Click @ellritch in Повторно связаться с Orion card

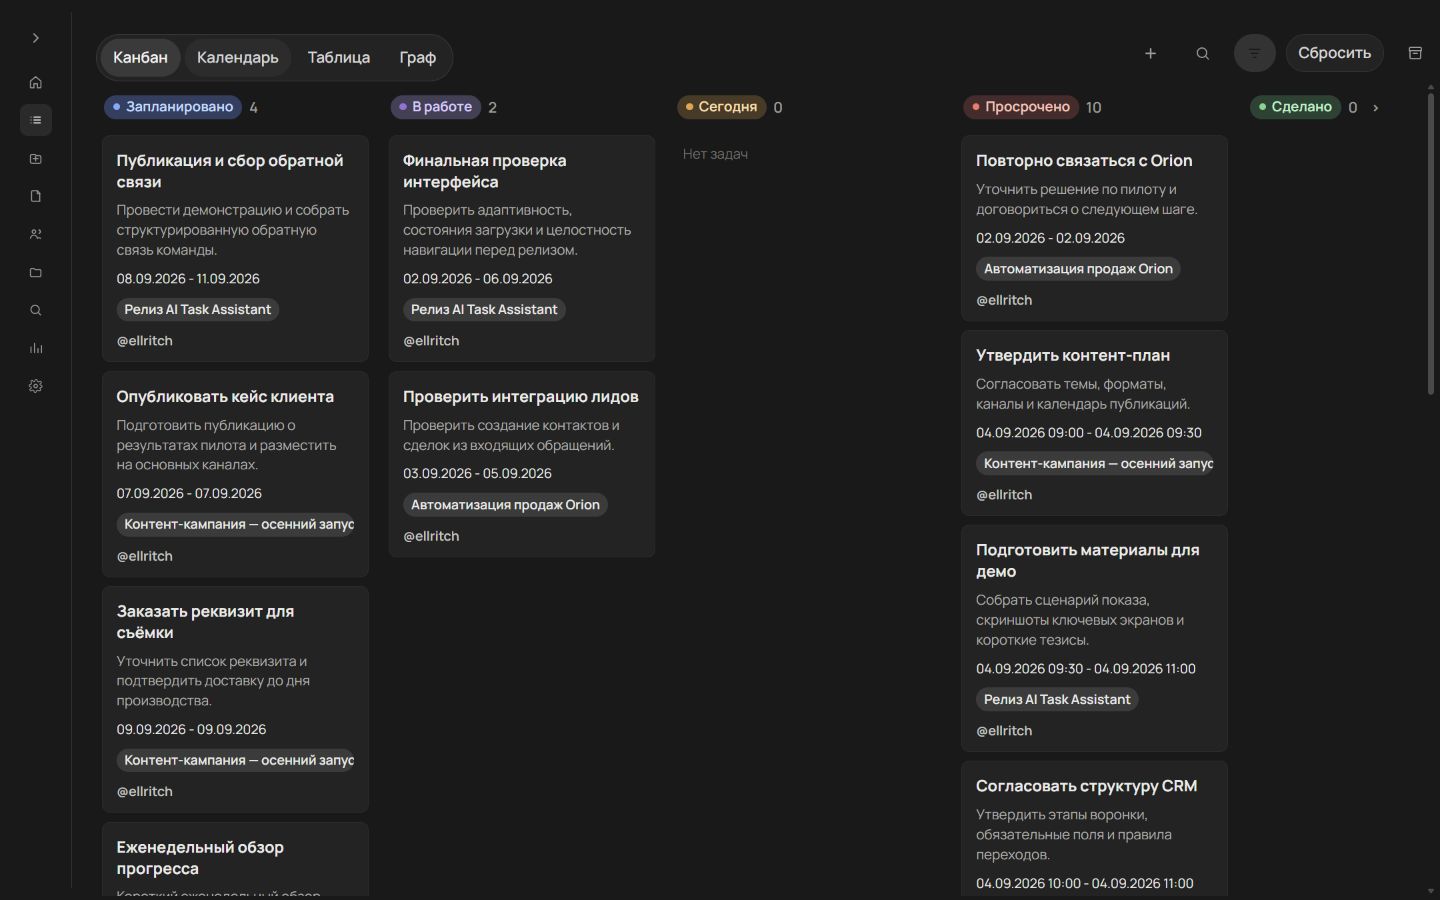pos(1004,300)
